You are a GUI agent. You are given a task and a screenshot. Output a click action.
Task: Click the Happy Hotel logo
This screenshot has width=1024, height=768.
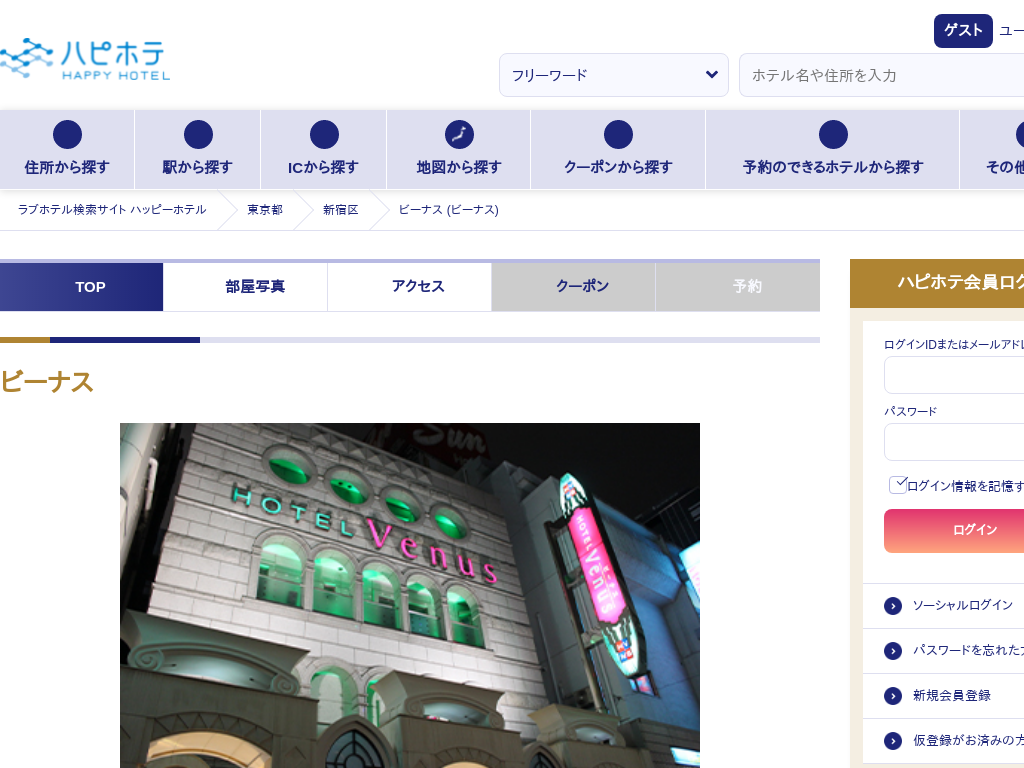(x=85, y=59)
